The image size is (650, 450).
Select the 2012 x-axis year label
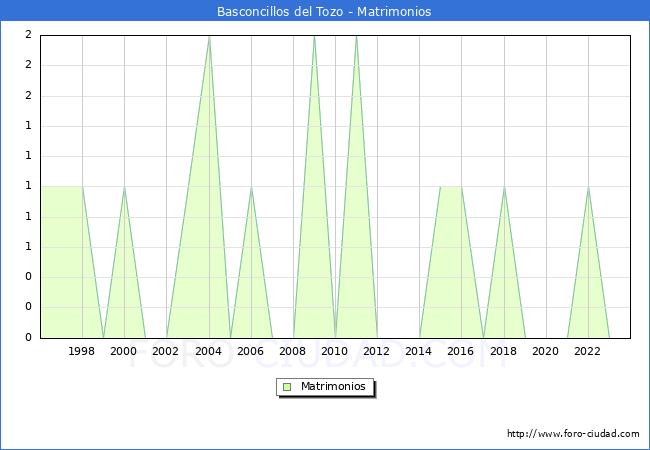pos(377,351)
